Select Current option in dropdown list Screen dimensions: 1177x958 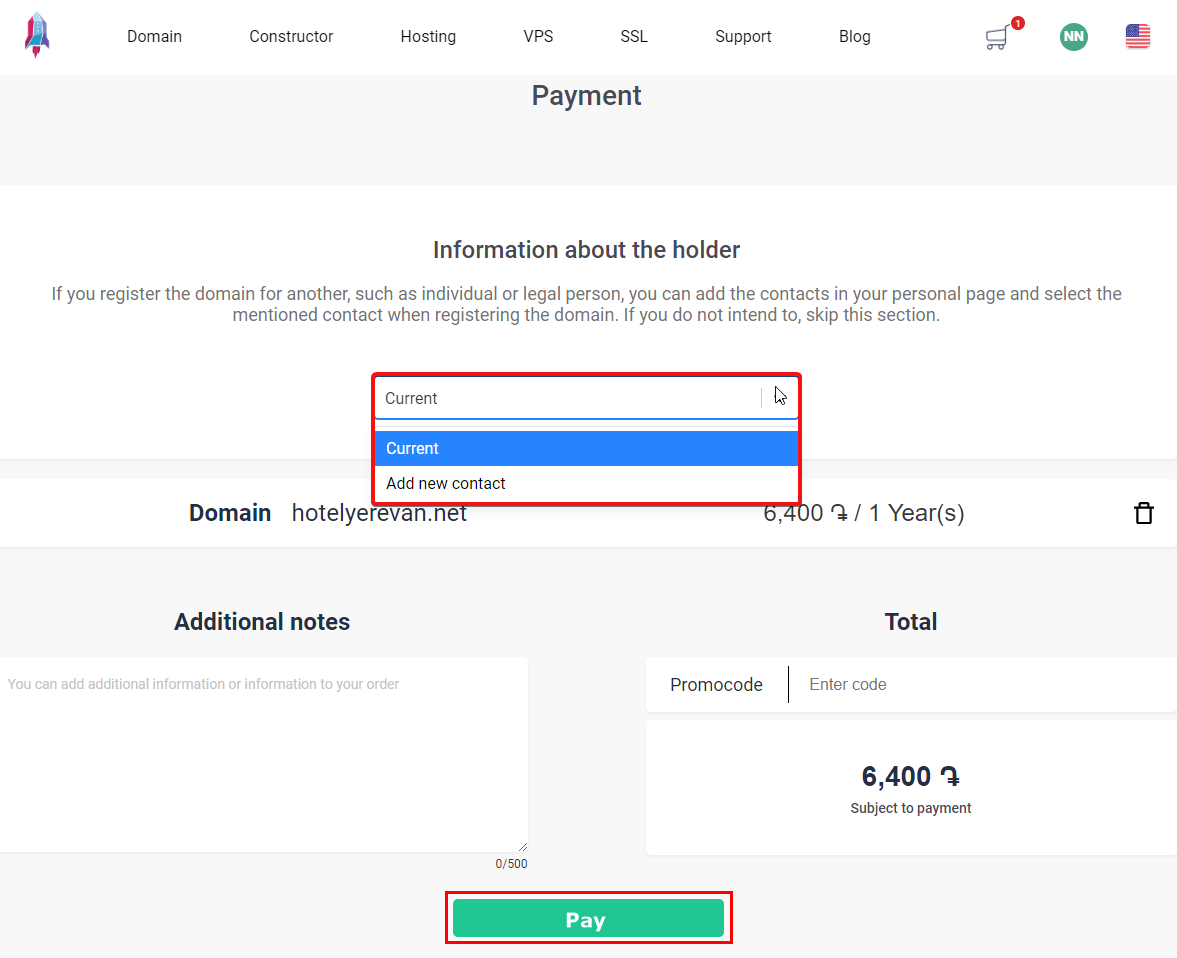point(586,448)
